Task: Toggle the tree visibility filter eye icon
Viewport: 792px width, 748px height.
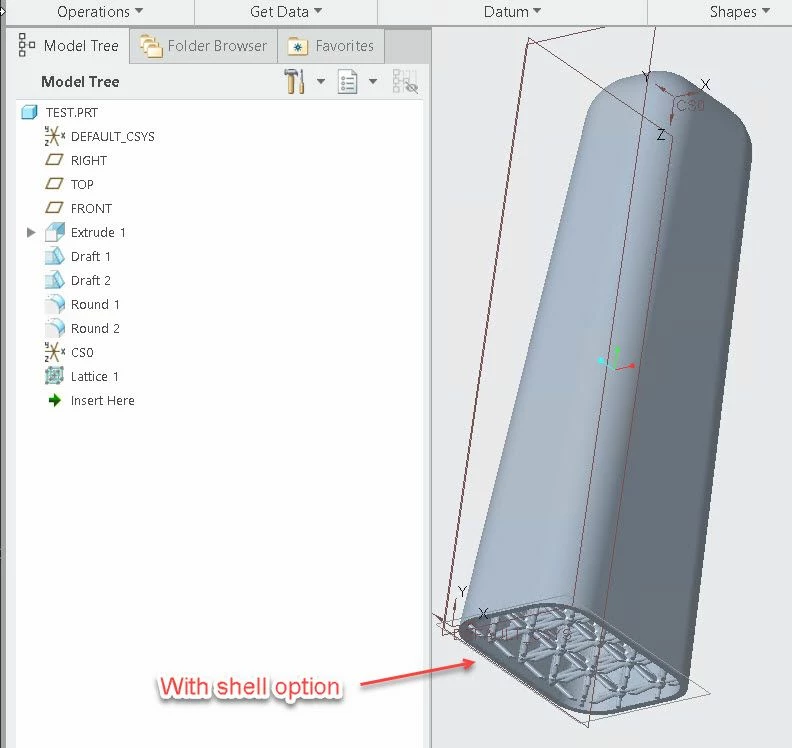Action: [x=405, y=82]
